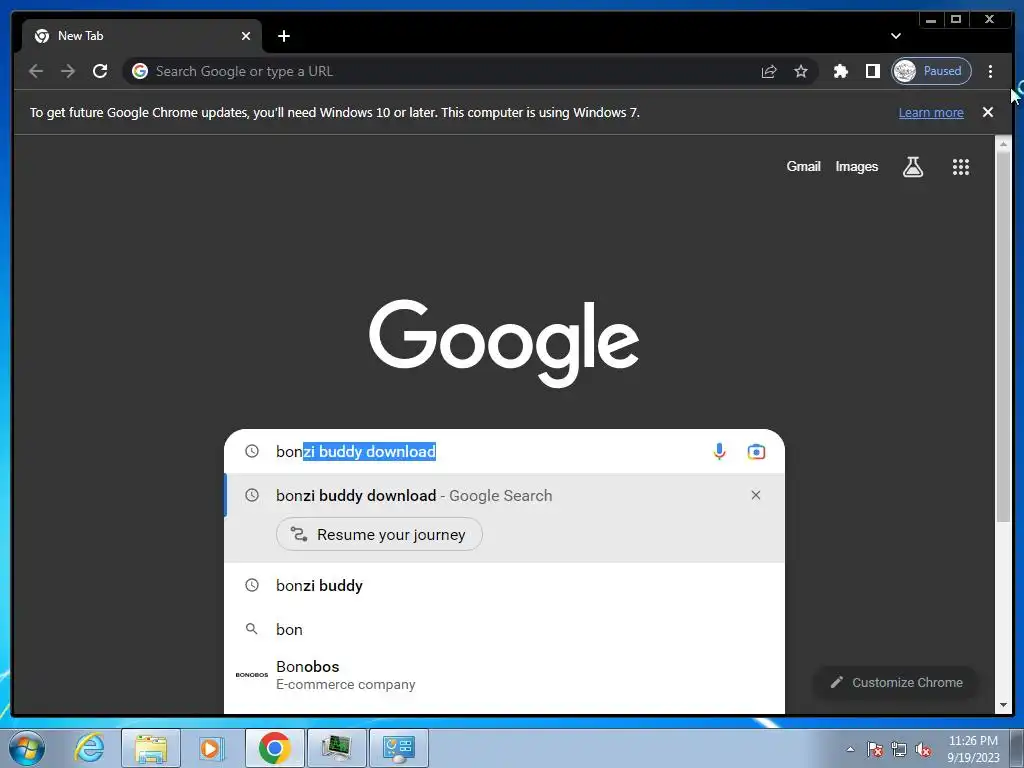
Task: Launch Internet Explorer from the taskbar
Action: [88, 748]
